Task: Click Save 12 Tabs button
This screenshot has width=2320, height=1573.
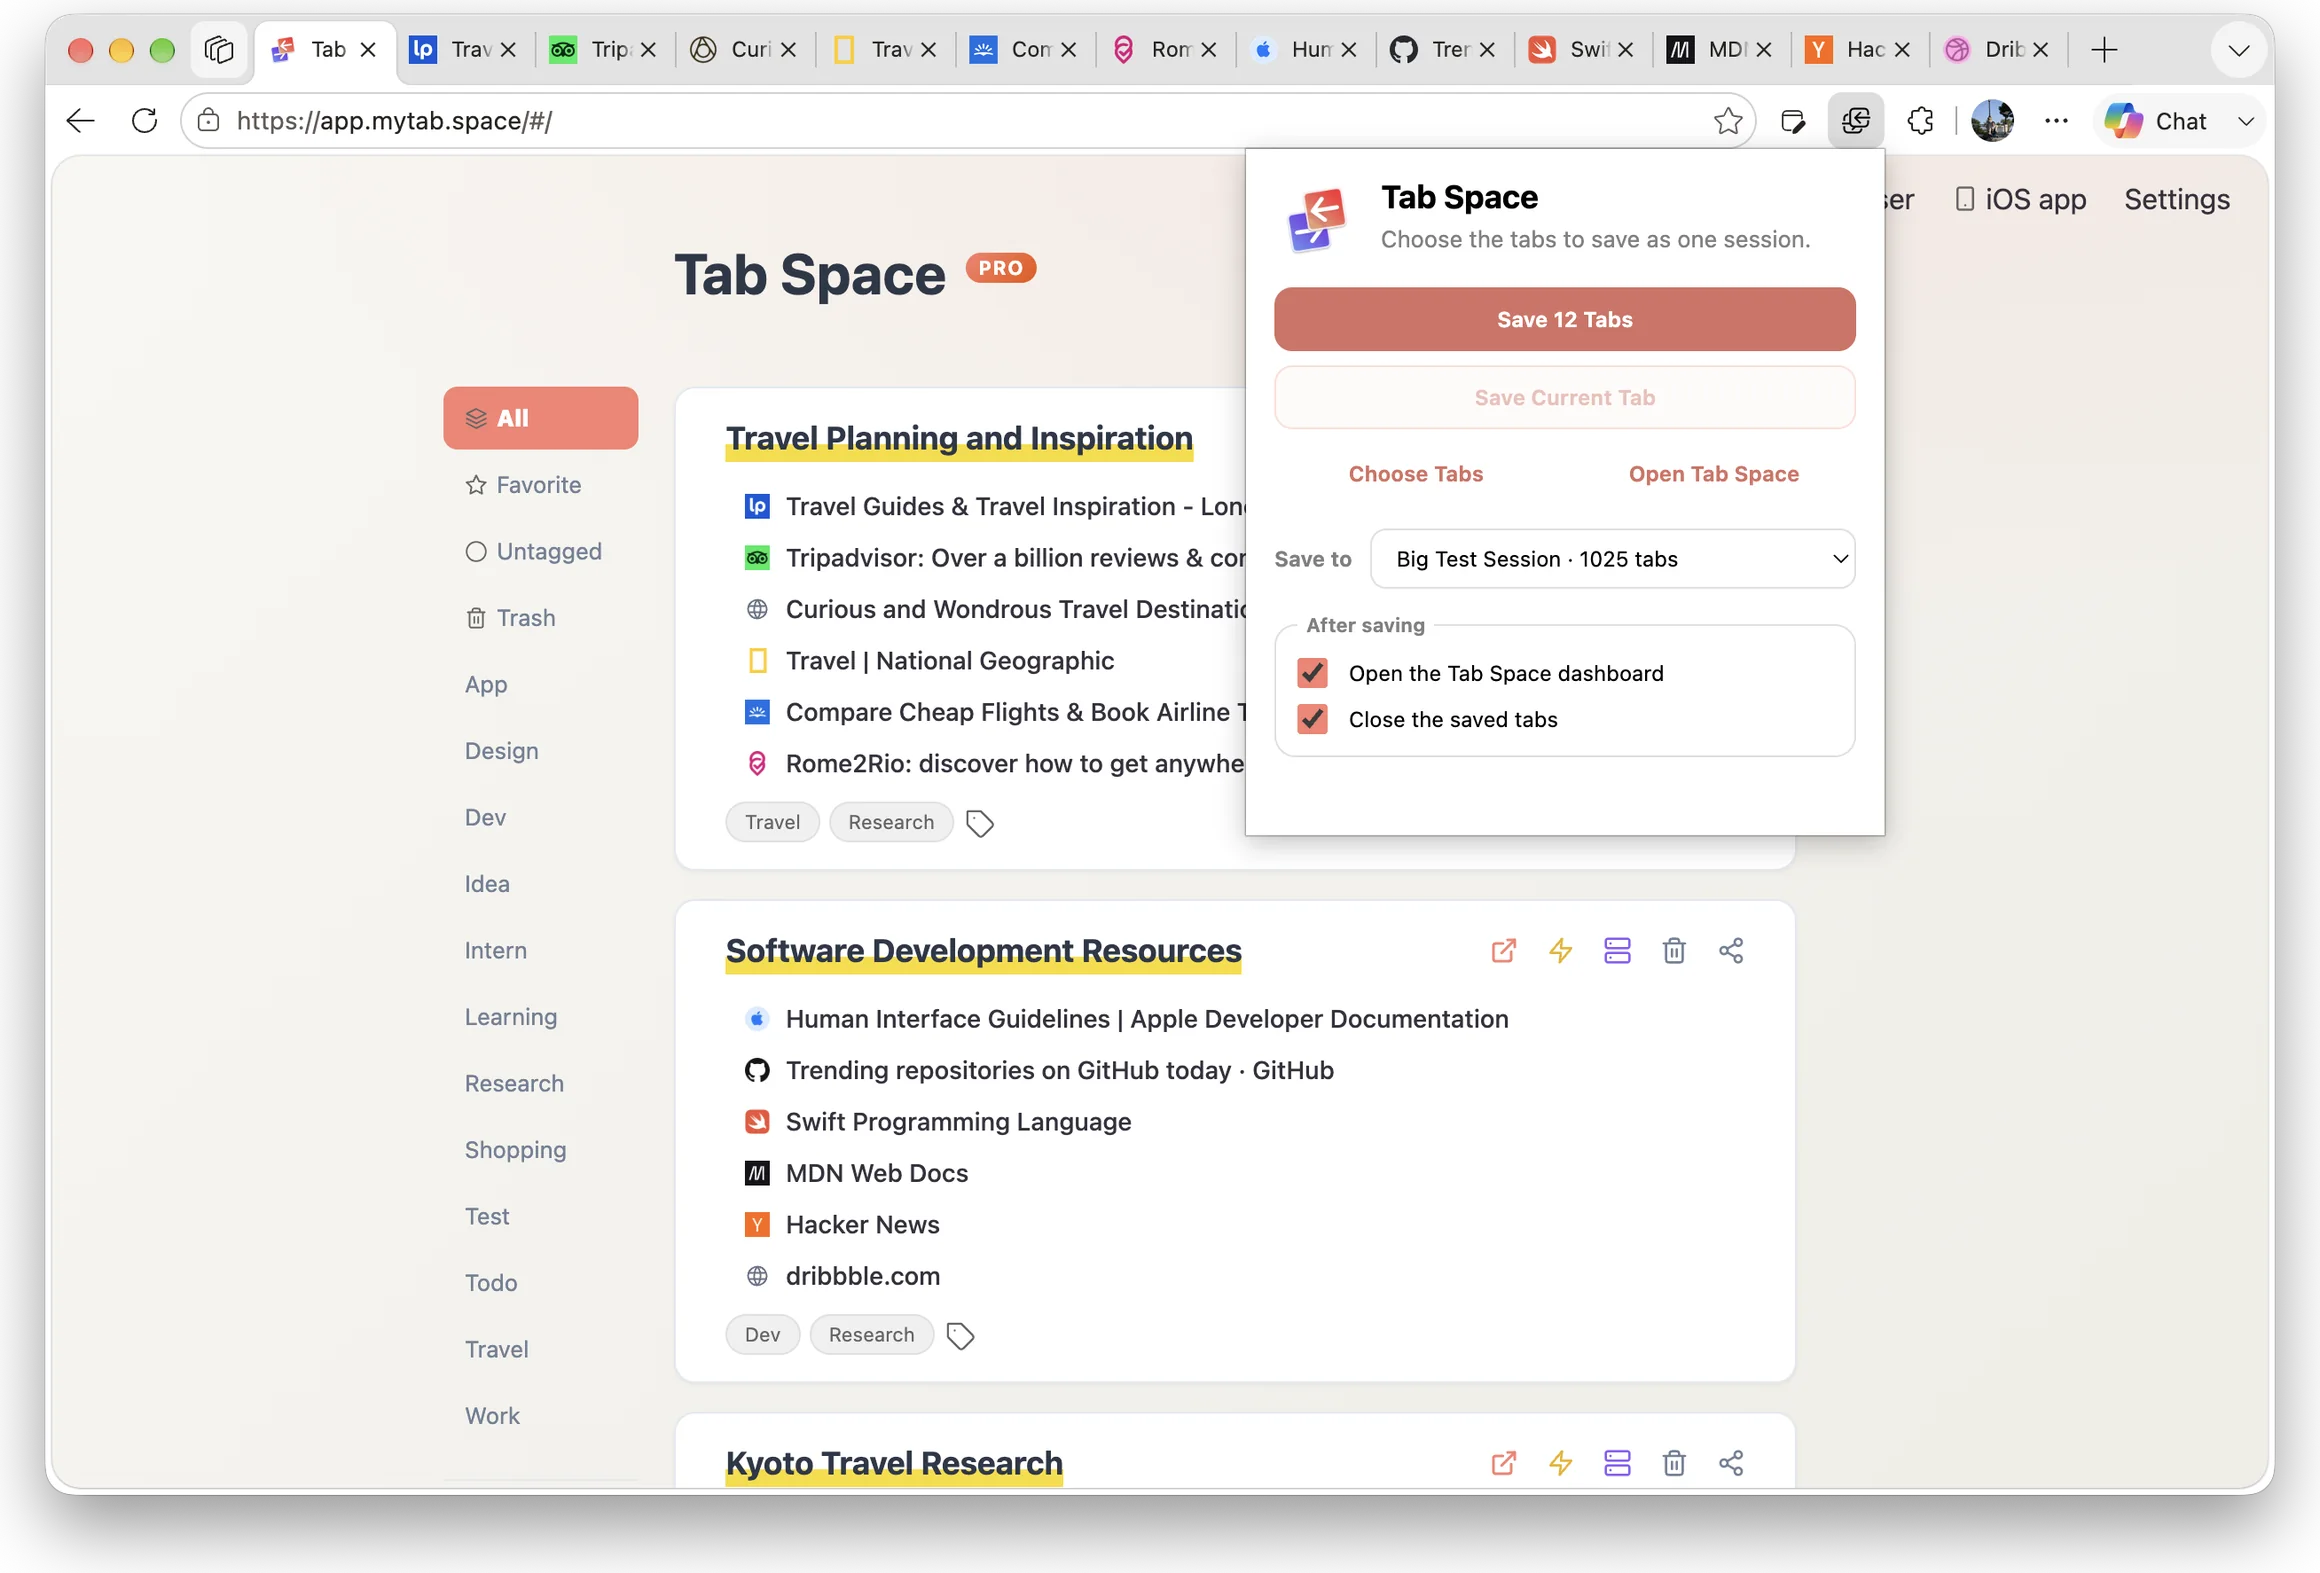Action: tap(1564, 320)
